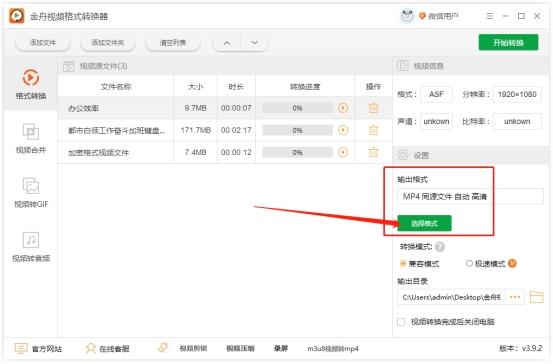This screenshot has height=364, width=553.
Task: Click the 时长 duration column header
Action: click(236, 86)
